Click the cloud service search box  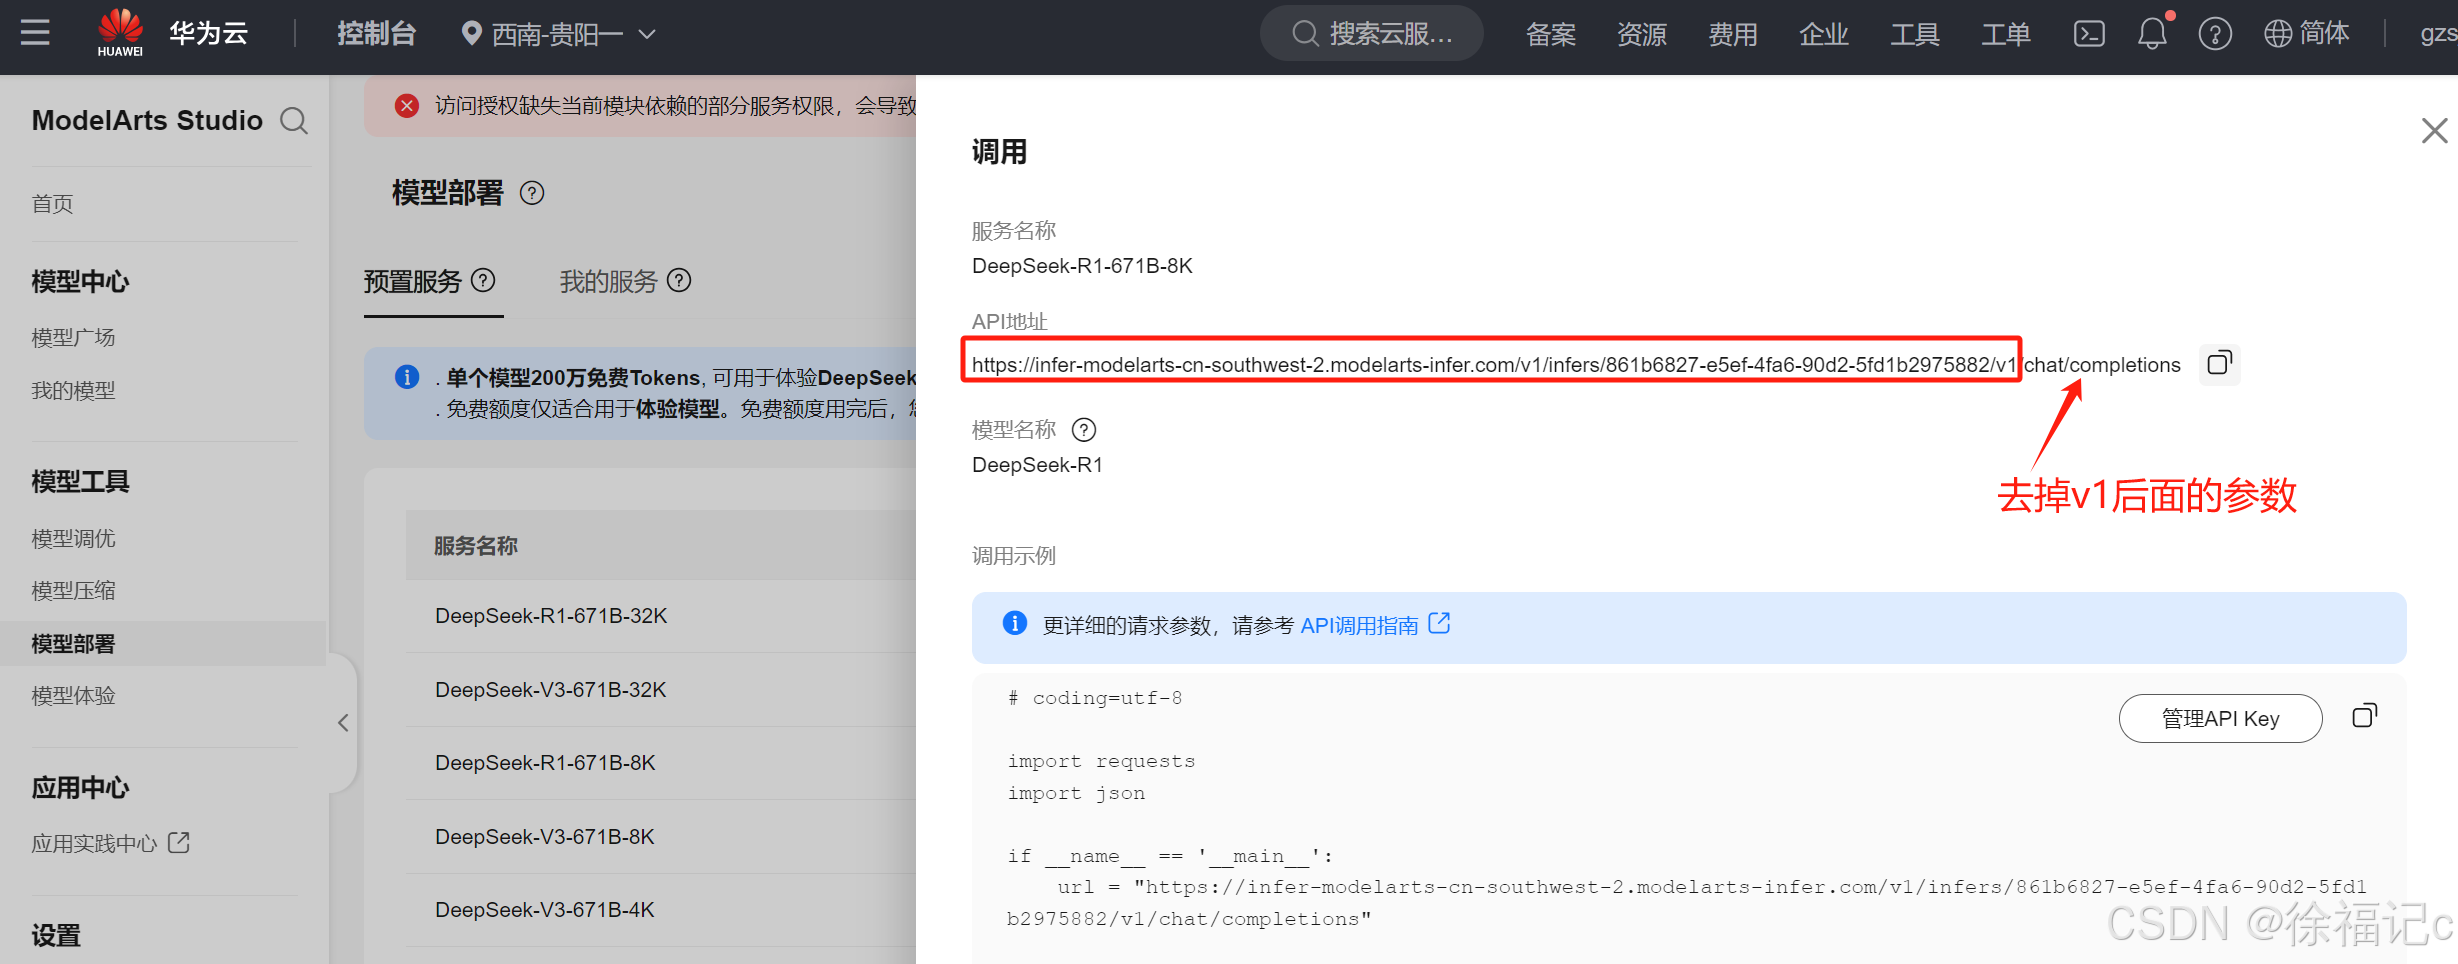1371,34
